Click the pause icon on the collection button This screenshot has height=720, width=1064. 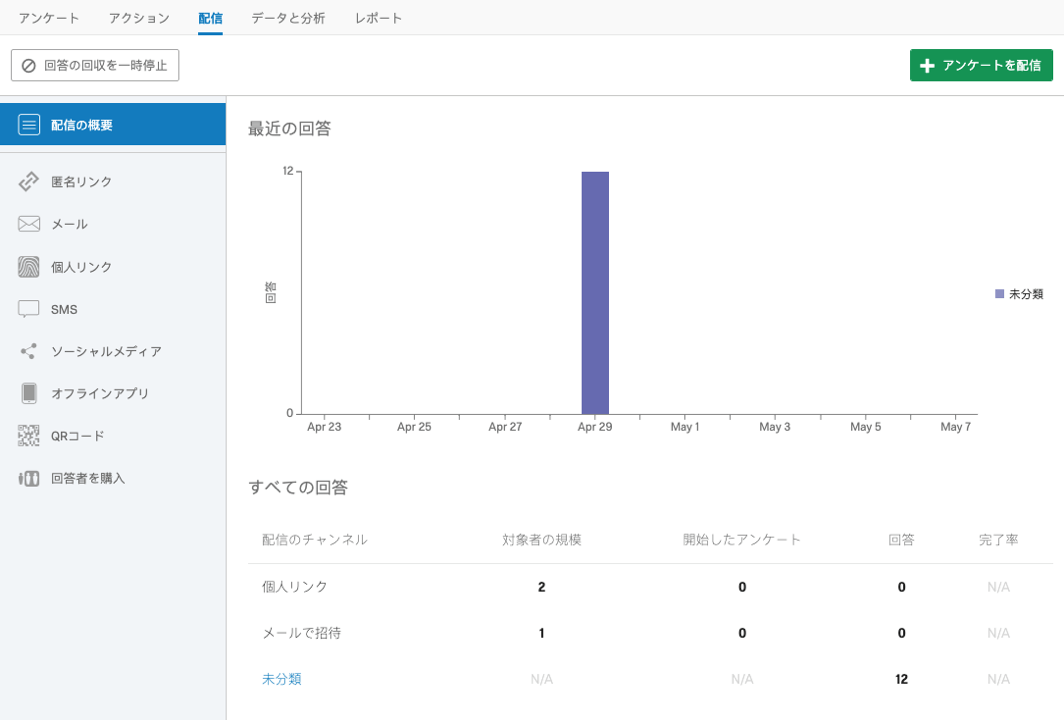(27, 64)
